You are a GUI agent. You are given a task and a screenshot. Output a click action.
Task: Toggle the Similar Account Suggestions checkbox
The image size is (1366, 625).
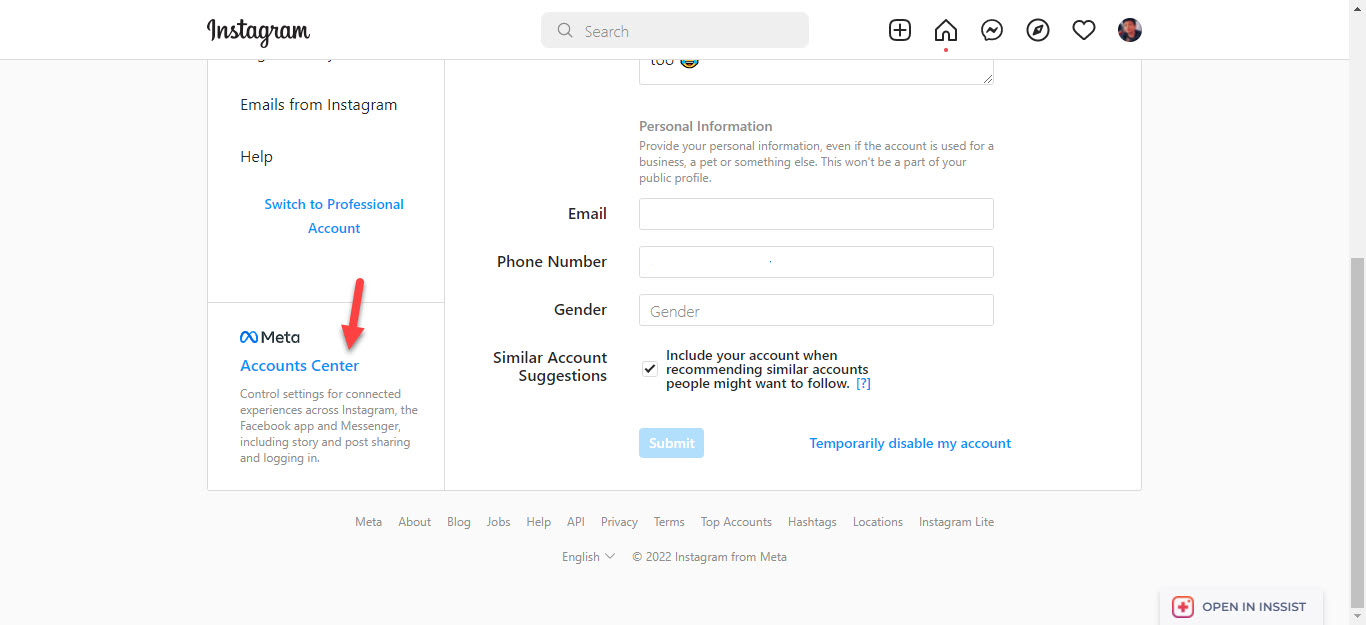tap(650, 368)
